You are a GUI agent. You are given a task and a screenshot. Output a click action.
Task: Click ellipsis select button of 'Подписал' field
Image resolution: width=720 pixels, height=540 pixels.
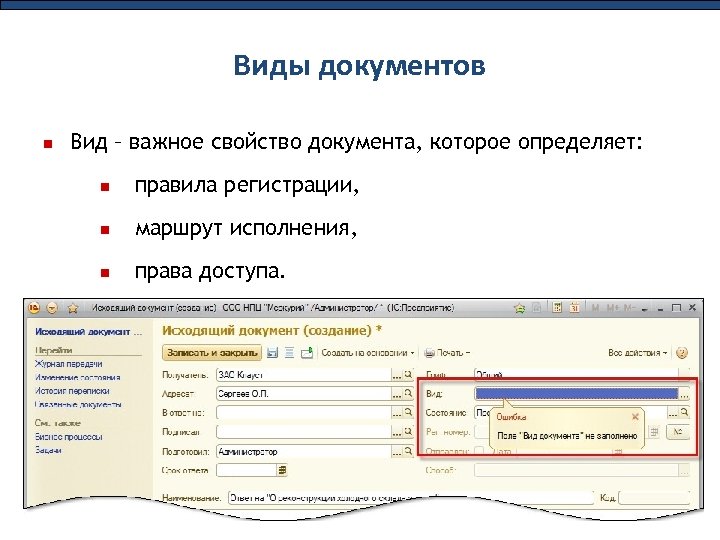coord(397,432)
